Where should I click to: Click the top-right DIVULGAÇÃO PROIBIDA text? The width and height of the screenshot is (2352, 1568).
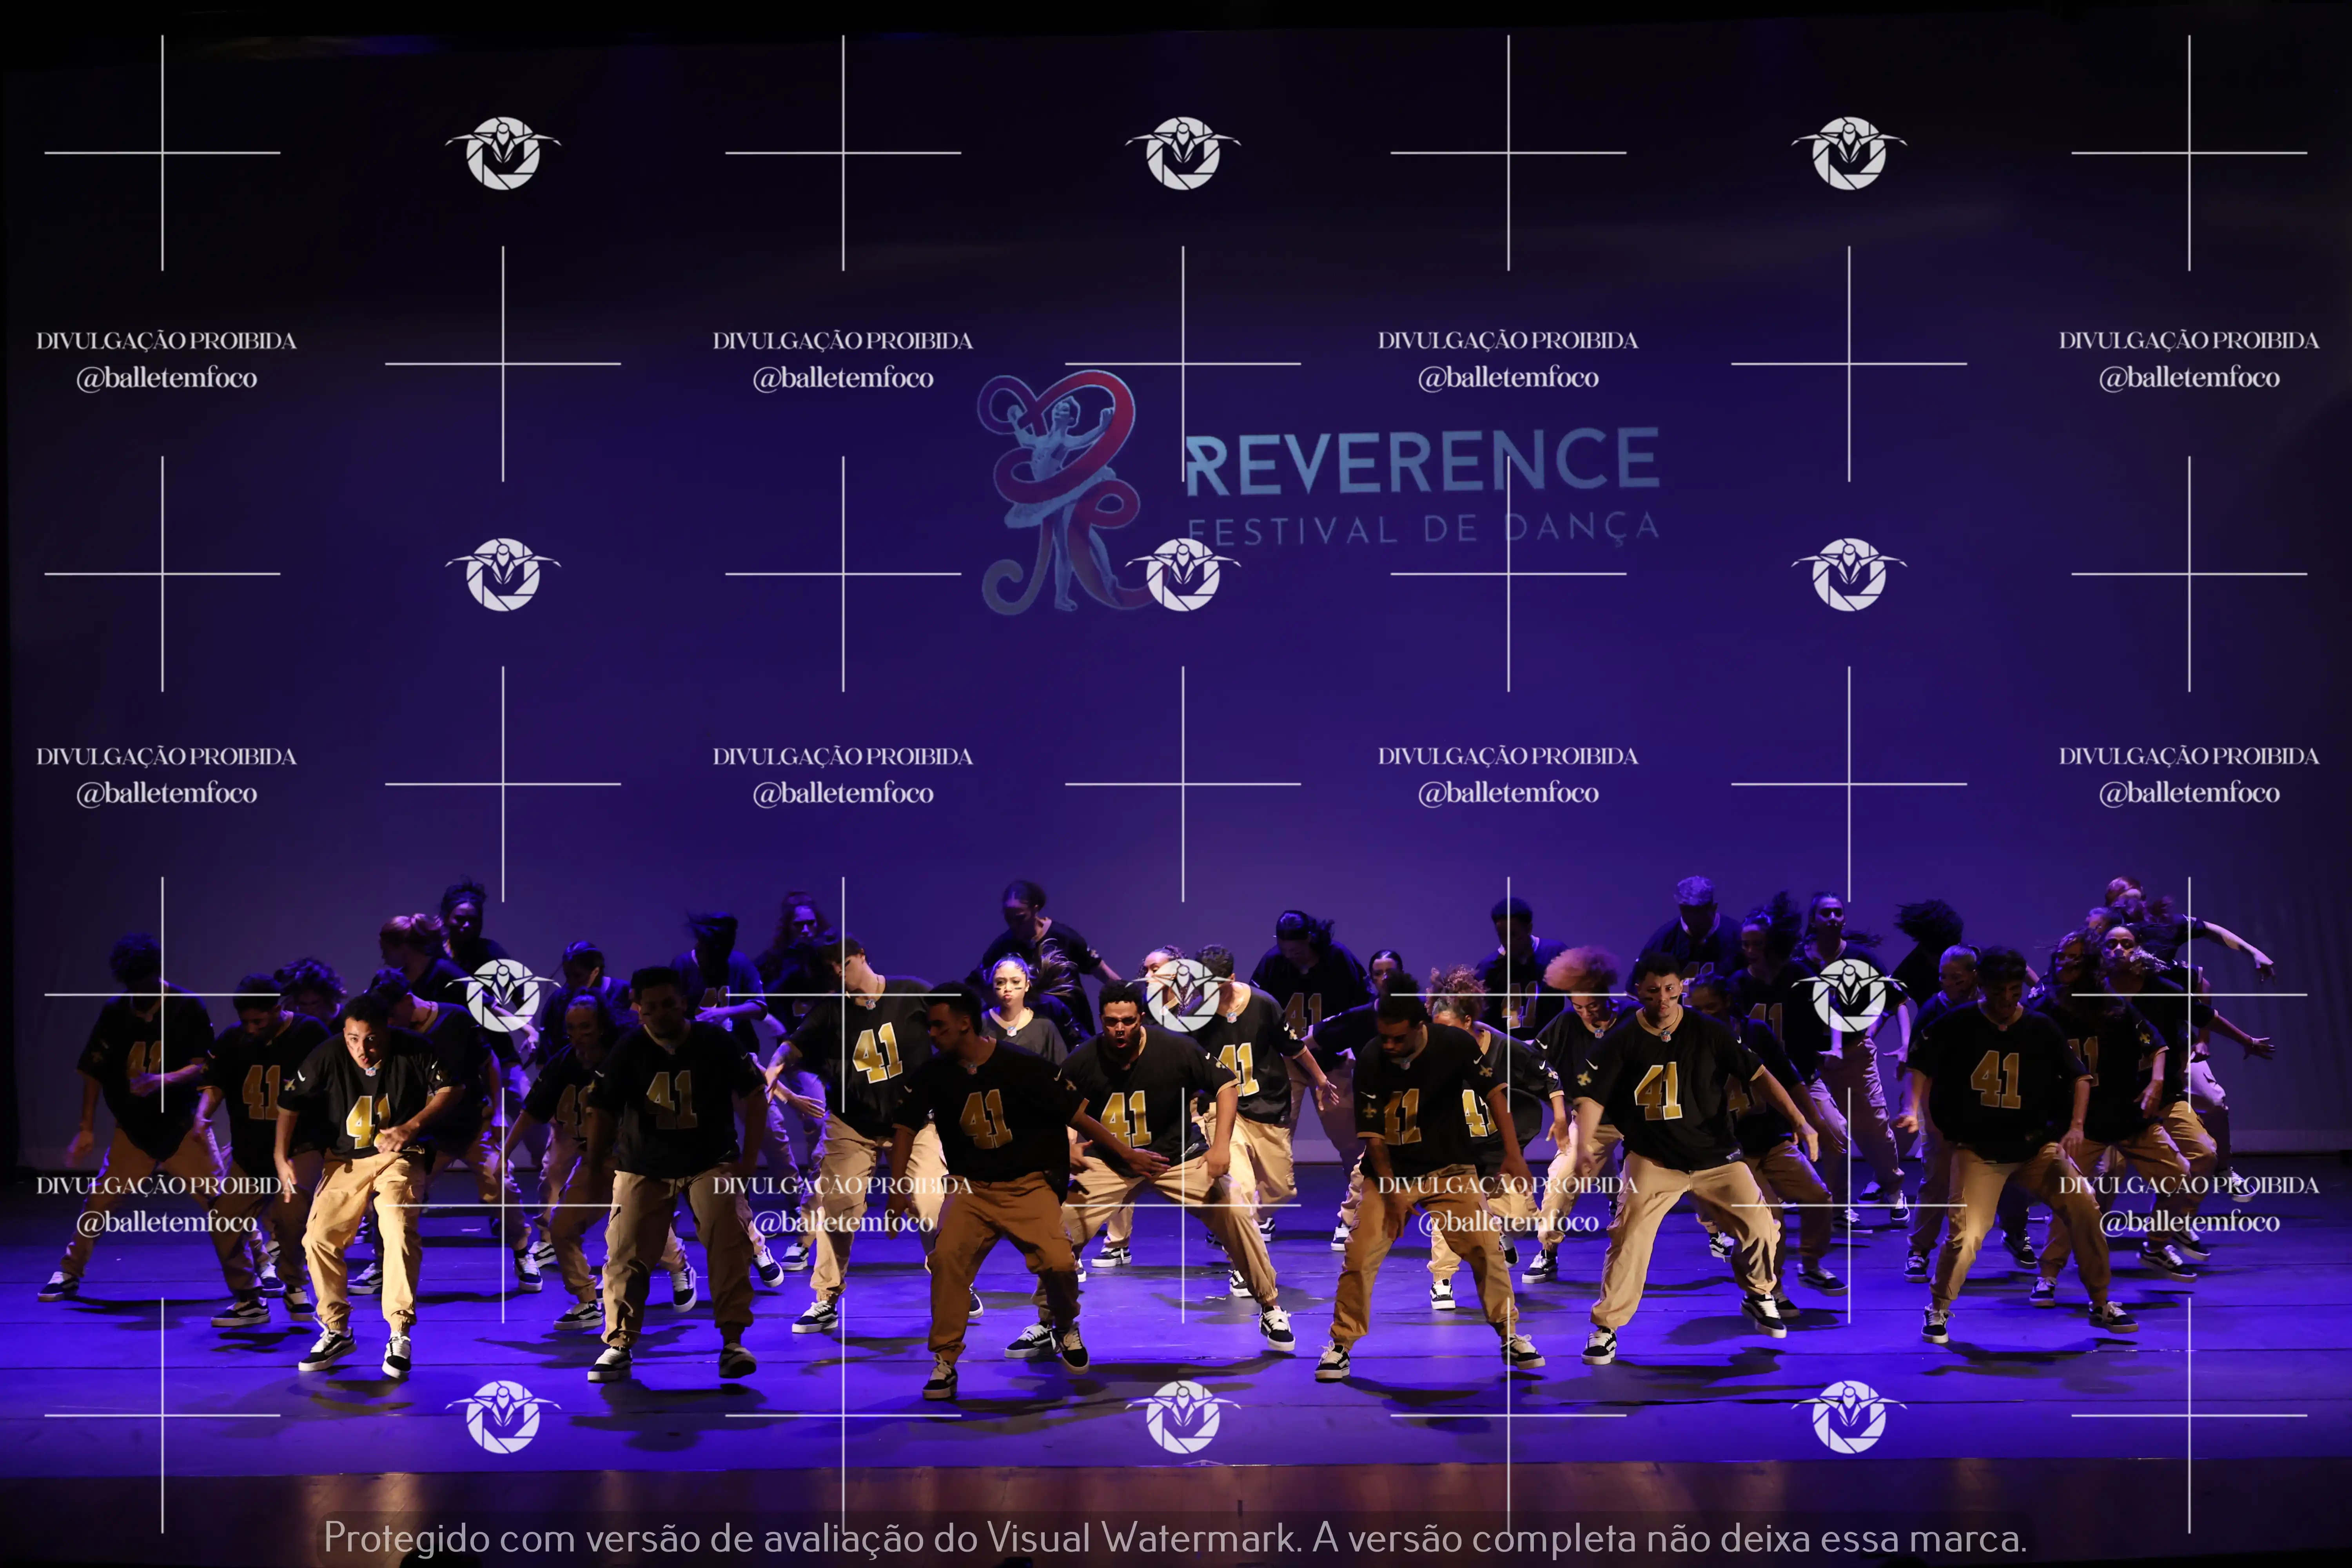(2188, 341)
